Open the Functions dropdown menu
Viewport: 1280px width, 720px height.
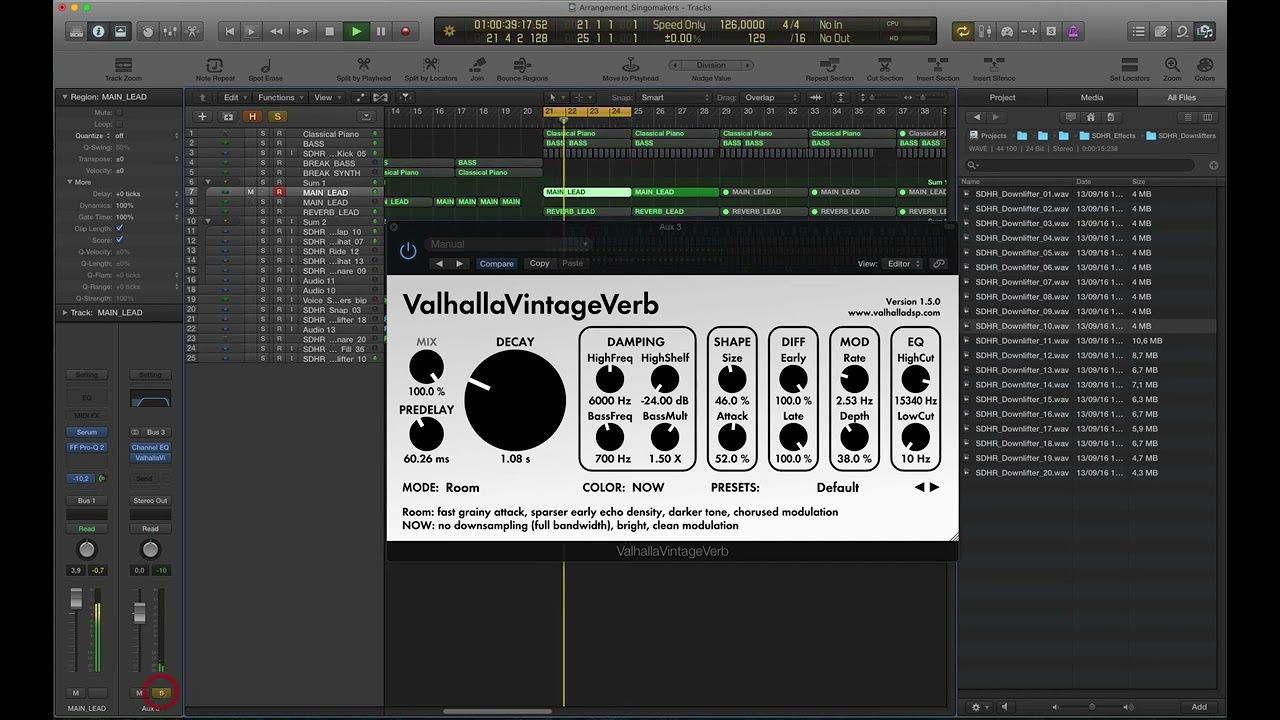pos(280,98)
